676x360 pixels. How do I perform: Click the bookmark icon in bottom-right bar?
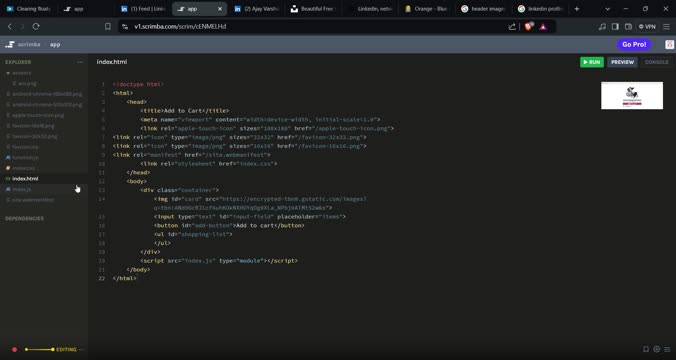(645, 349)
